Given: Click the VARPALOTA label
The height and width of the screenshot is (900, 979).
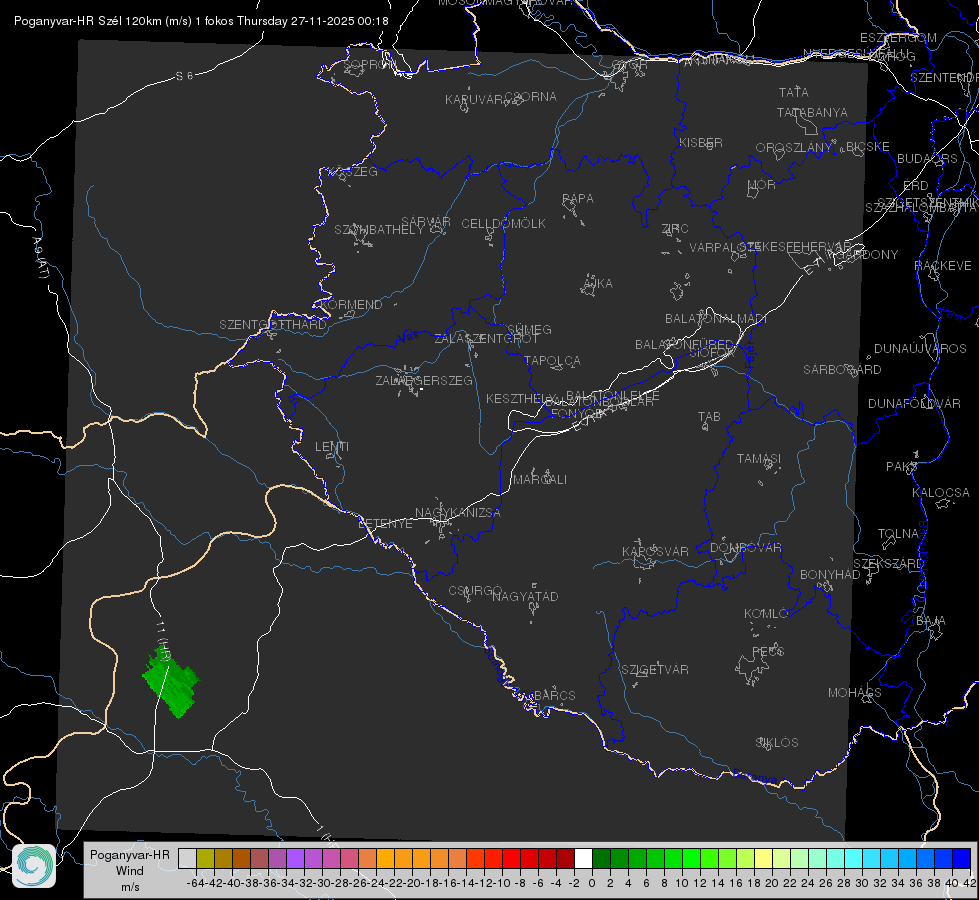Looking at the screenshot, I should [x=723, y=247].
